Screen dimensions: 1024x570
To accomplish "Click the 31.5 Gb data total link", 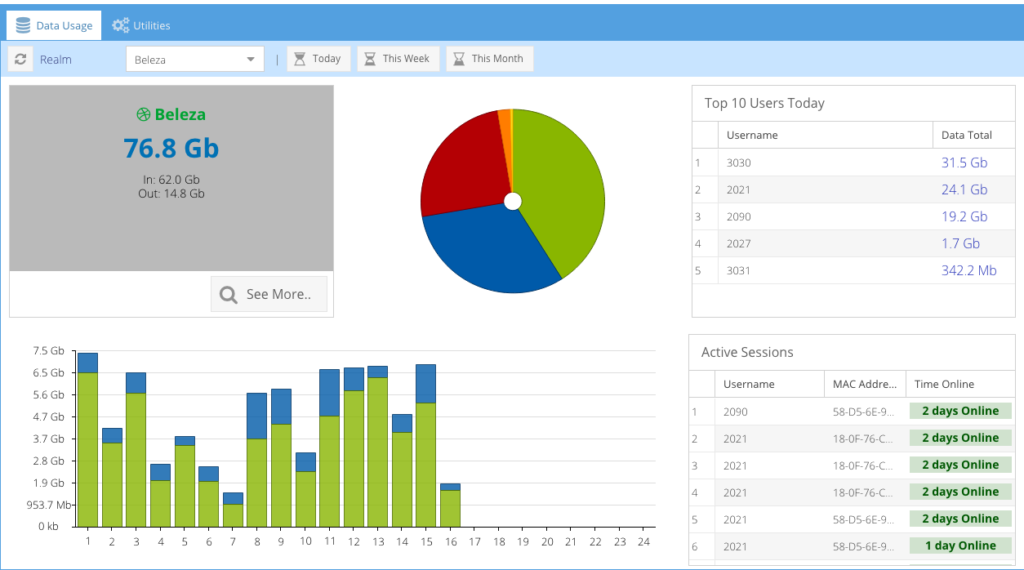I will click(964, 163).
